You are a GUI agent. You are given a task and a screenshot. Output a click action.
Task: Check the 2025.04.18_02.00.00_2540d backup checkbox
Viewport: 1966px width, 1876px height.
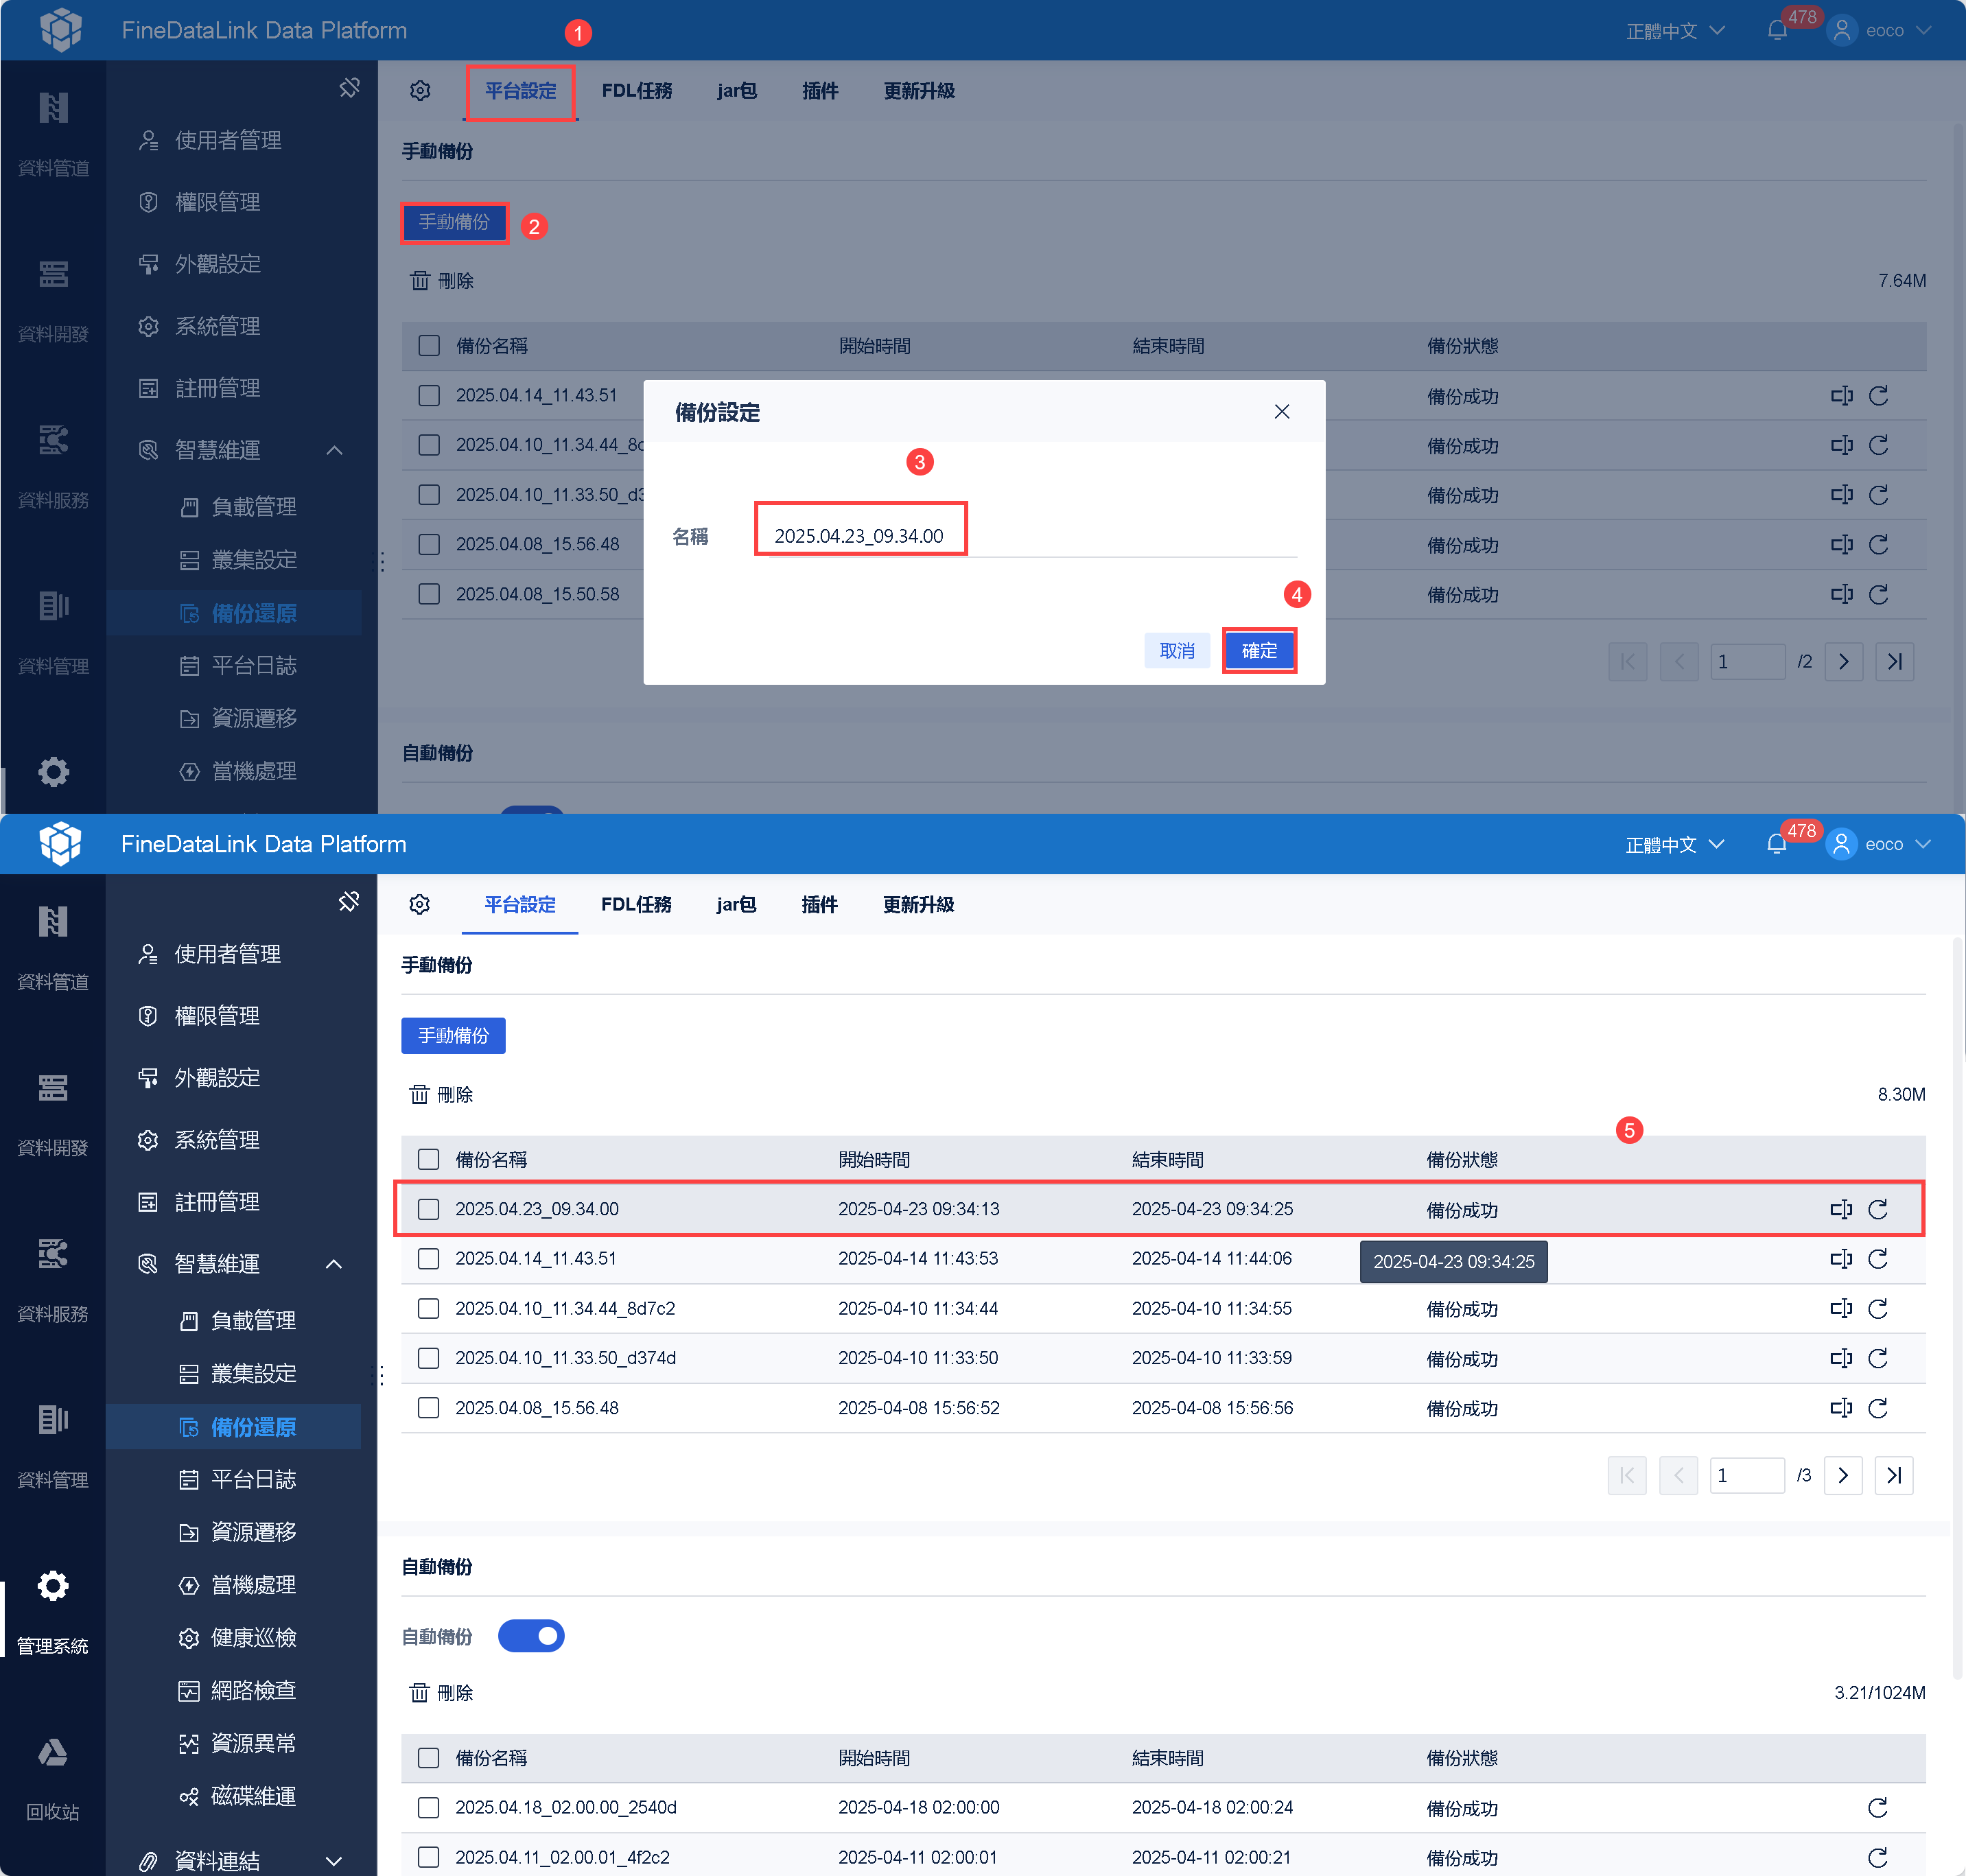[429, 1807]
